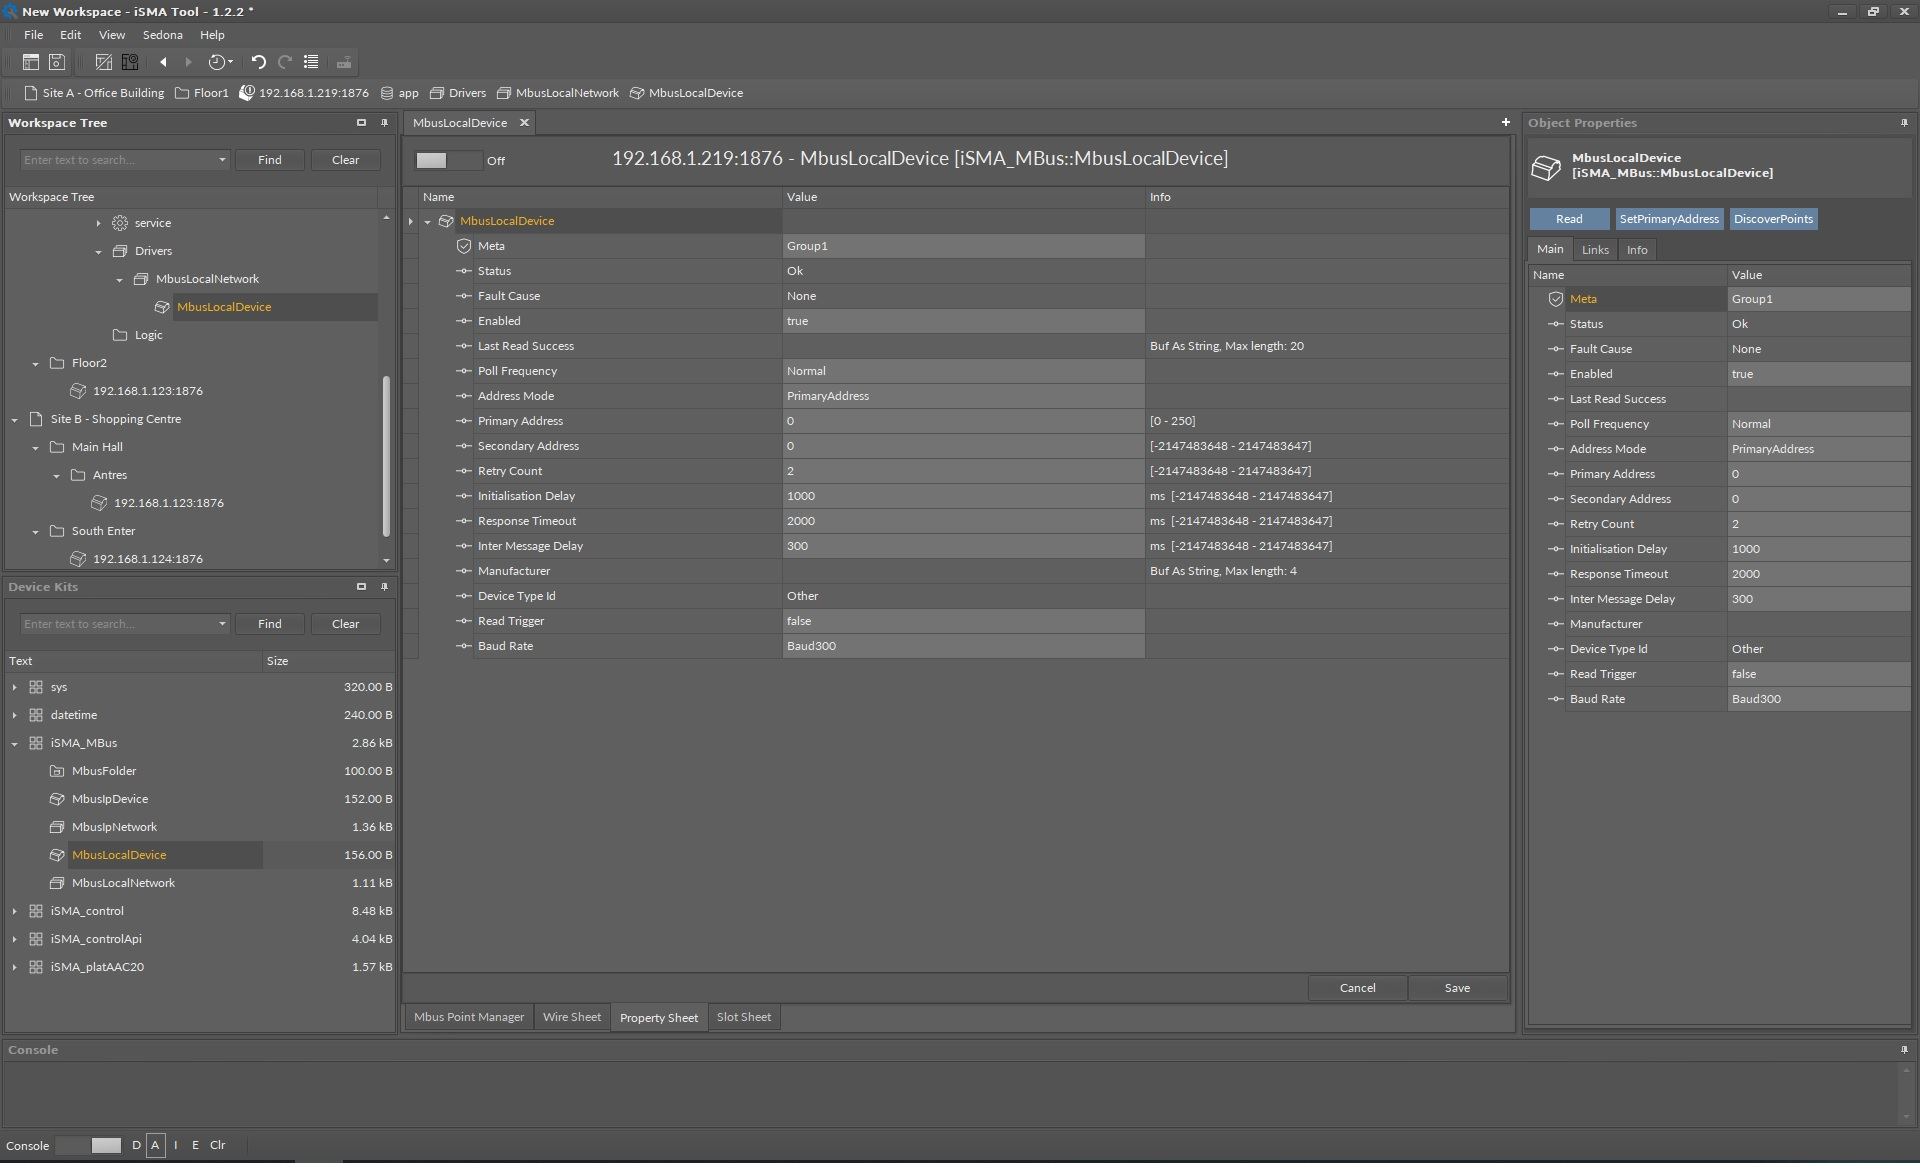The width and height of the screenshot is (1920, 1163).
Task: Click the Save button
Action: pos(1456,988)
